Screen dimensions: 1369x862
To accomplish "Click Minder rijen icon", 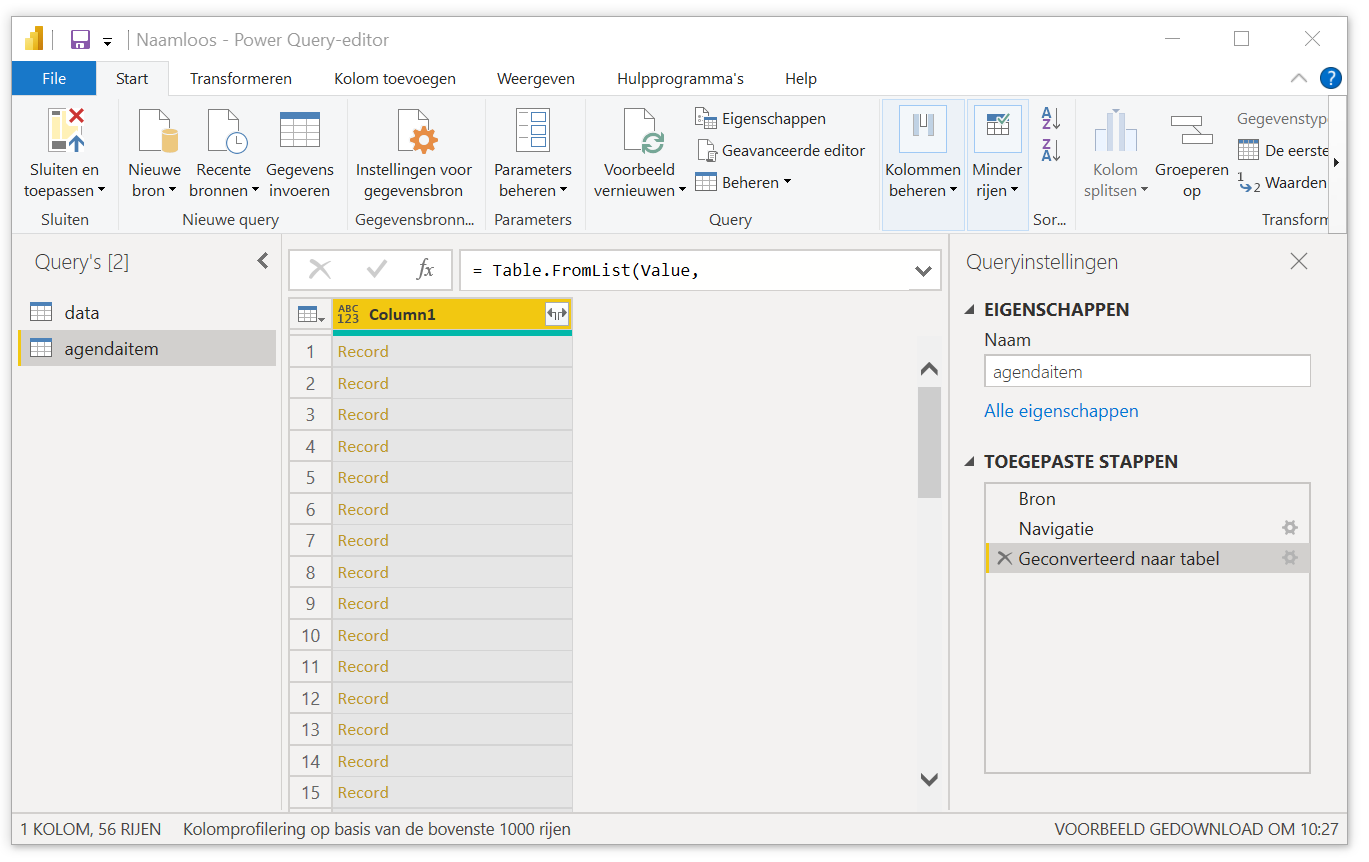I will (x=997, y=131).
